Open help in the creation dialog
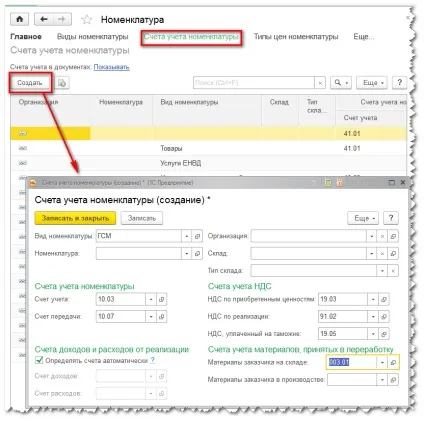Image resolution: width=424 pixels, height=421 pixels. [391, 218]
